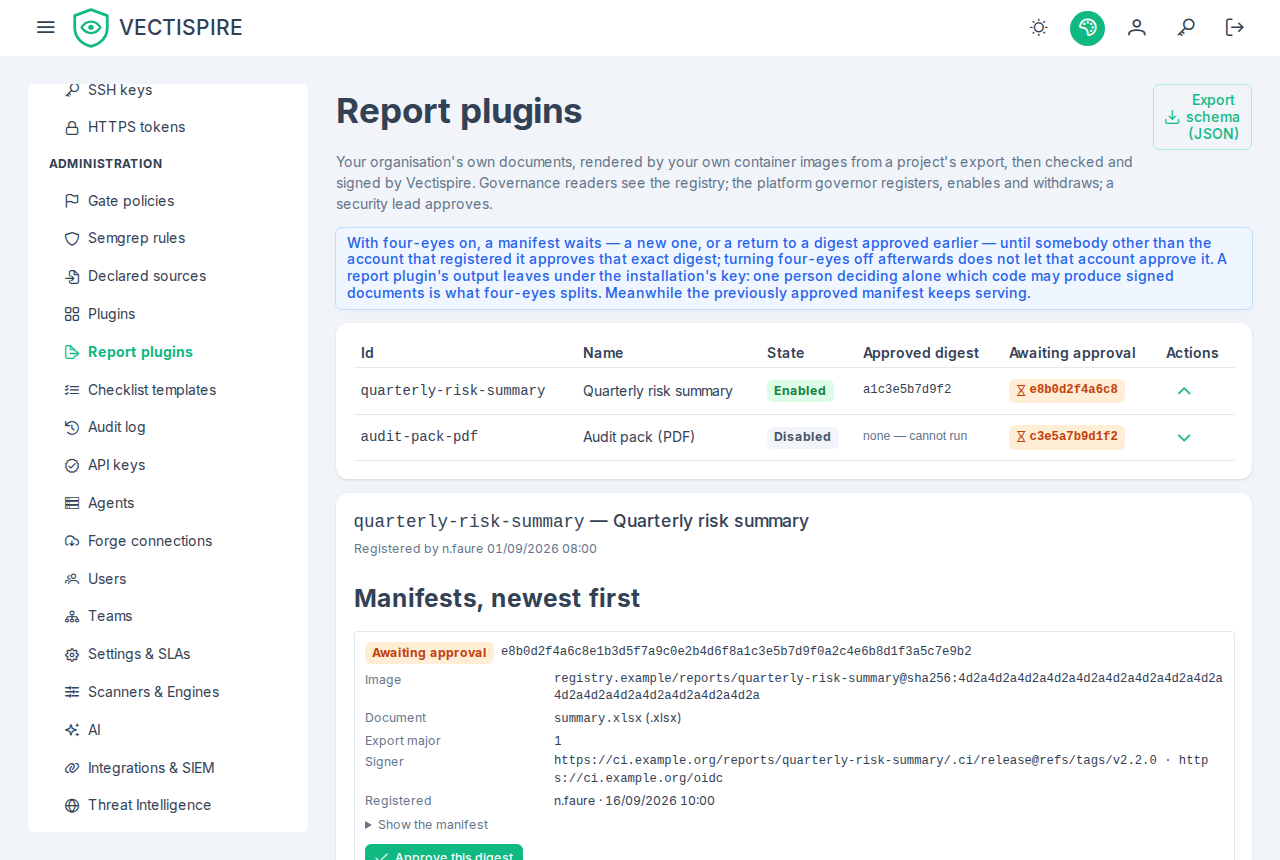Click the Semgrep rules shield icon
The height and width of the screenshot is (860, 1280).
(72, 238)
